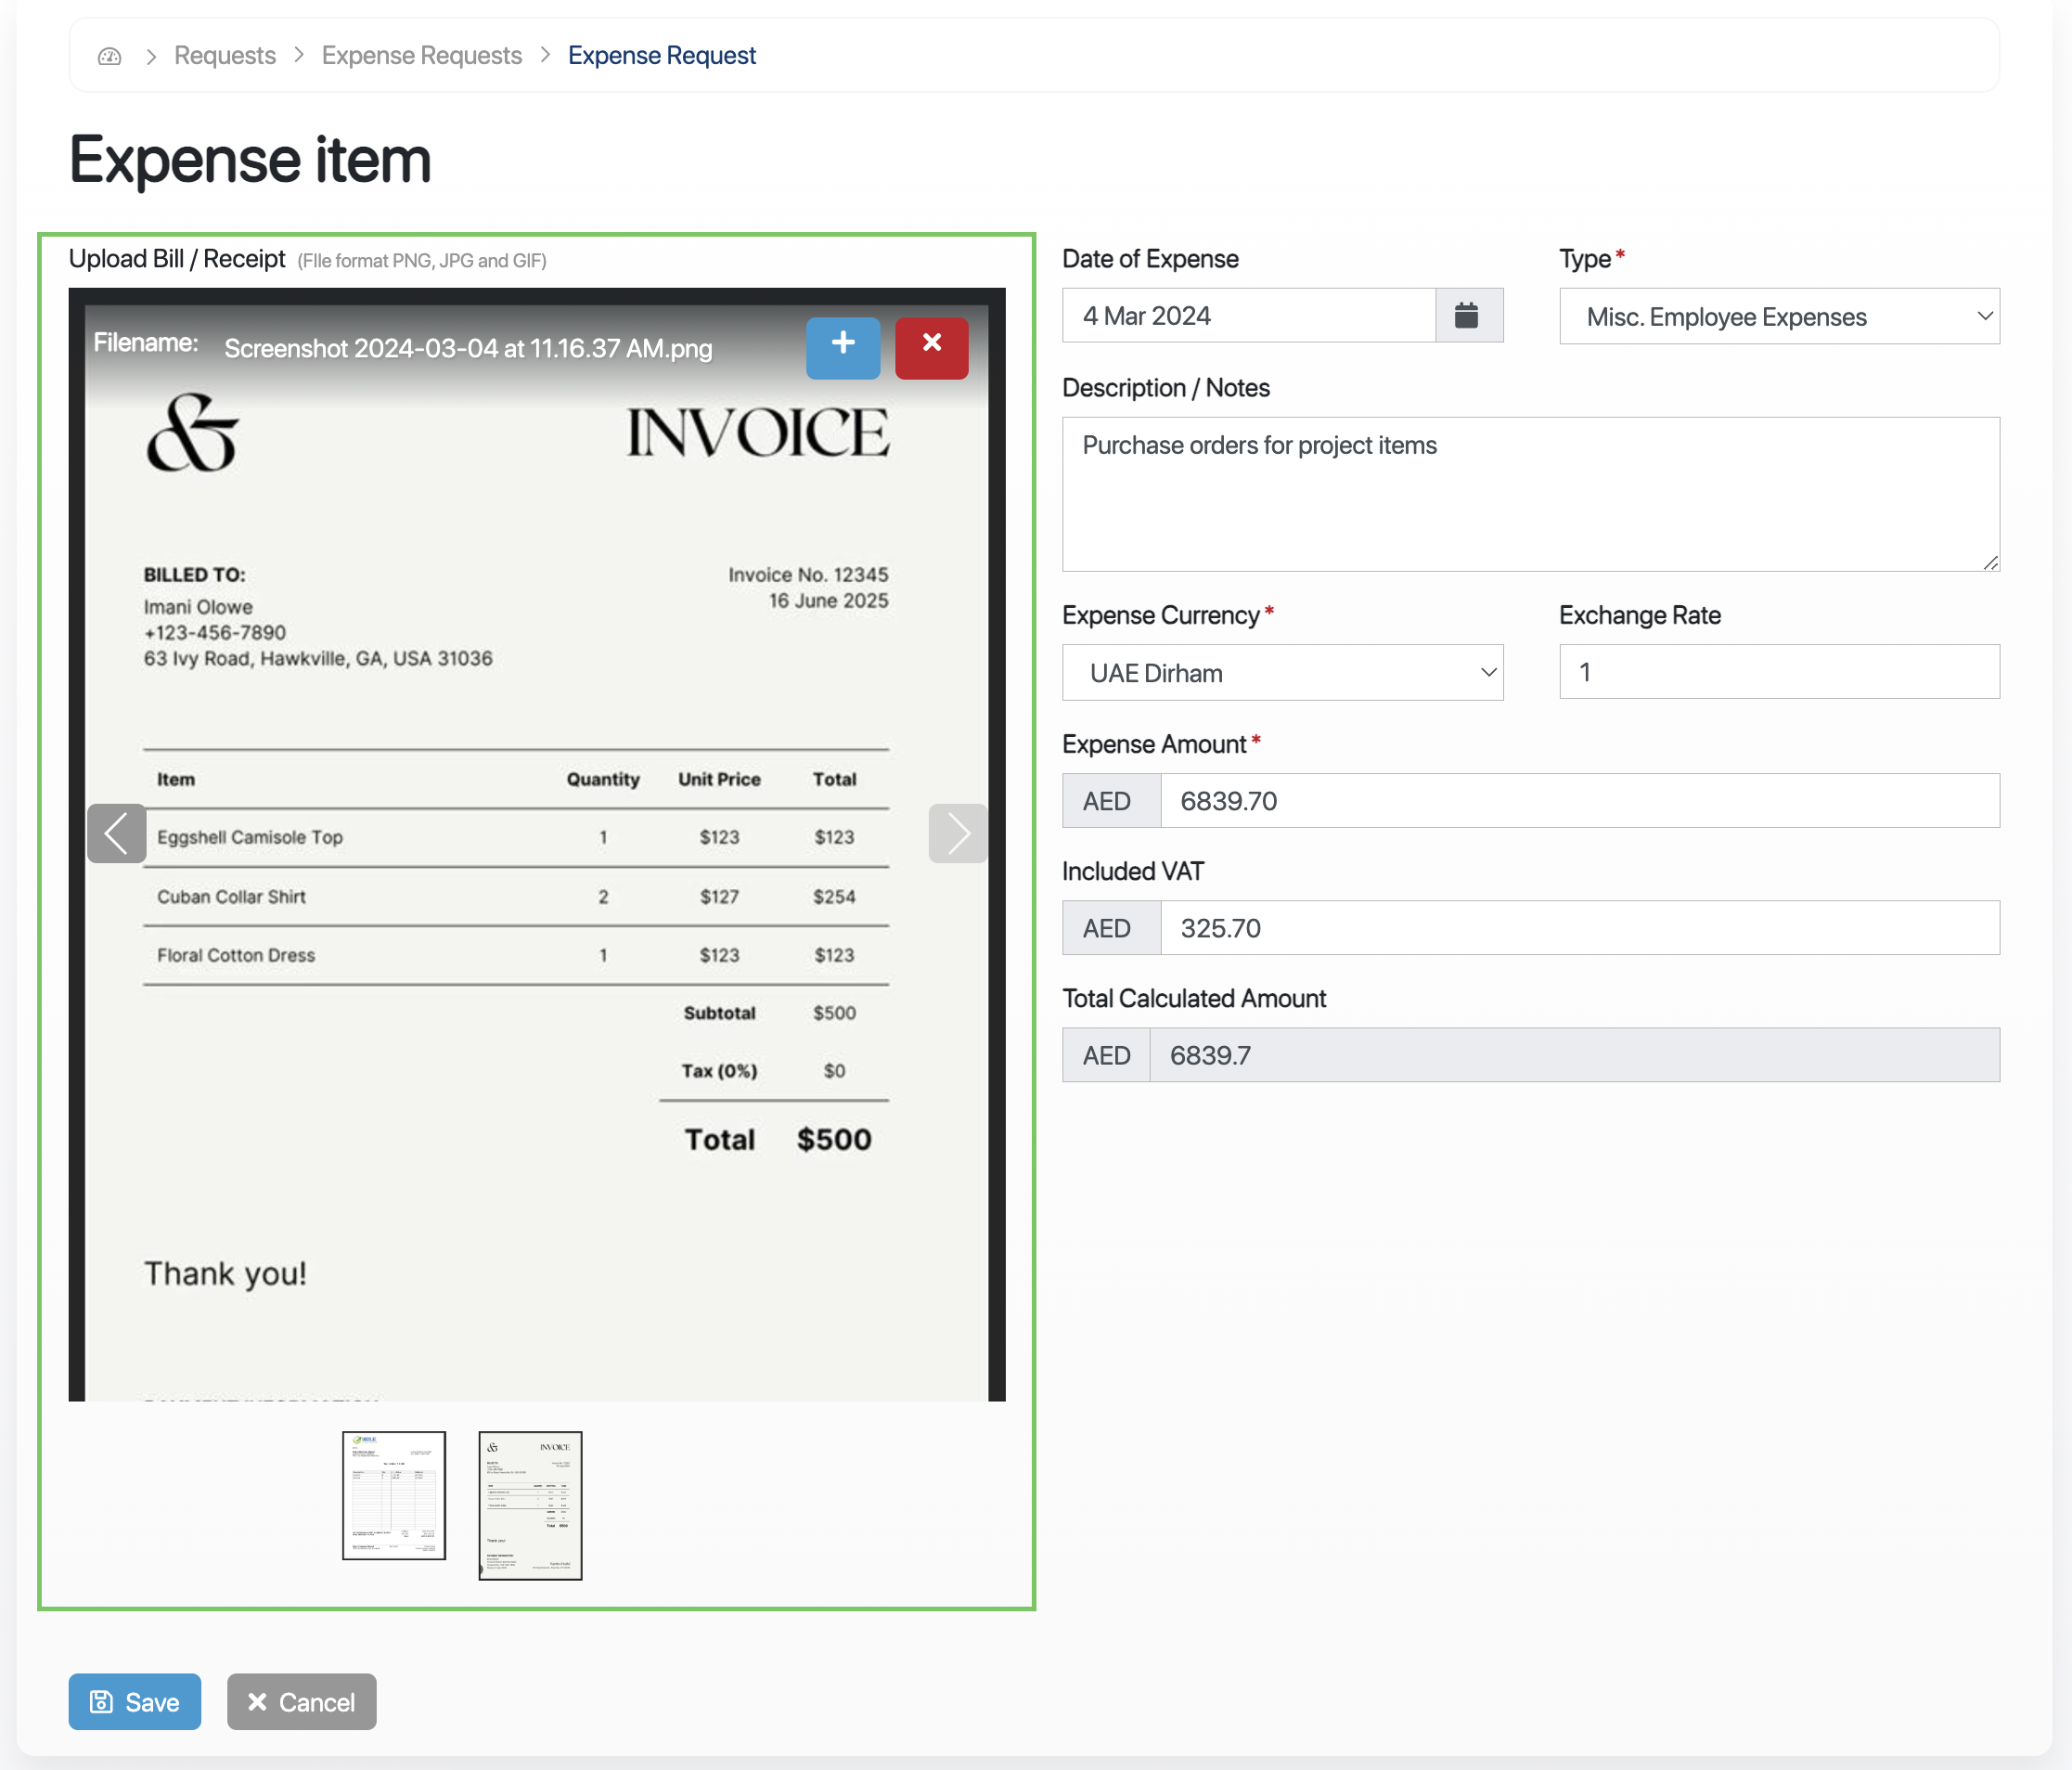
Task: Expand the Expense Currency dropdown
Action: 1282,673
